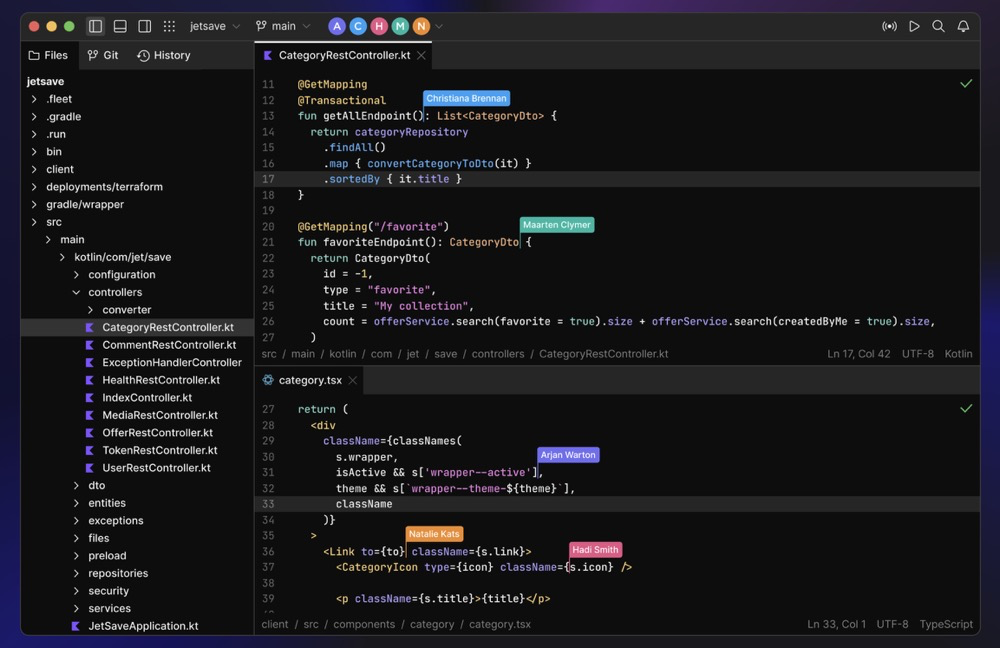Click the orange N collaborator avatar
This screenshot has width=1000, height=648.
[421, 27]
